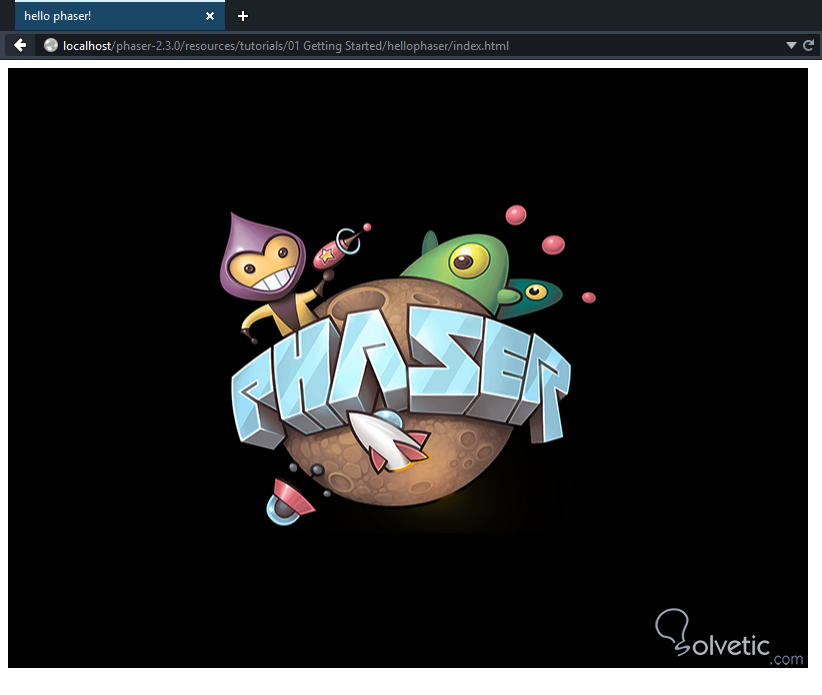822x695 pixels.
Task: Open the URL history dropdown arrow
Action: coord(791,46)
